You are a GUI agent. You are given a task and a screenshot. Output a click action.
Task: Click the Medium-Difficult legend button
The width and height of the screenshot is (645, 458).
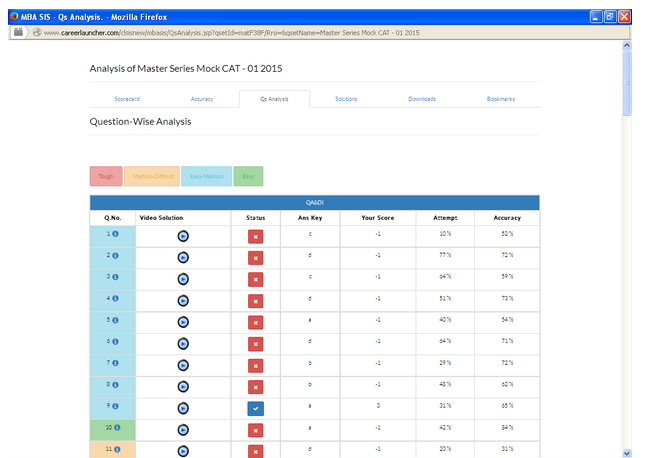(x=152, y=176)
